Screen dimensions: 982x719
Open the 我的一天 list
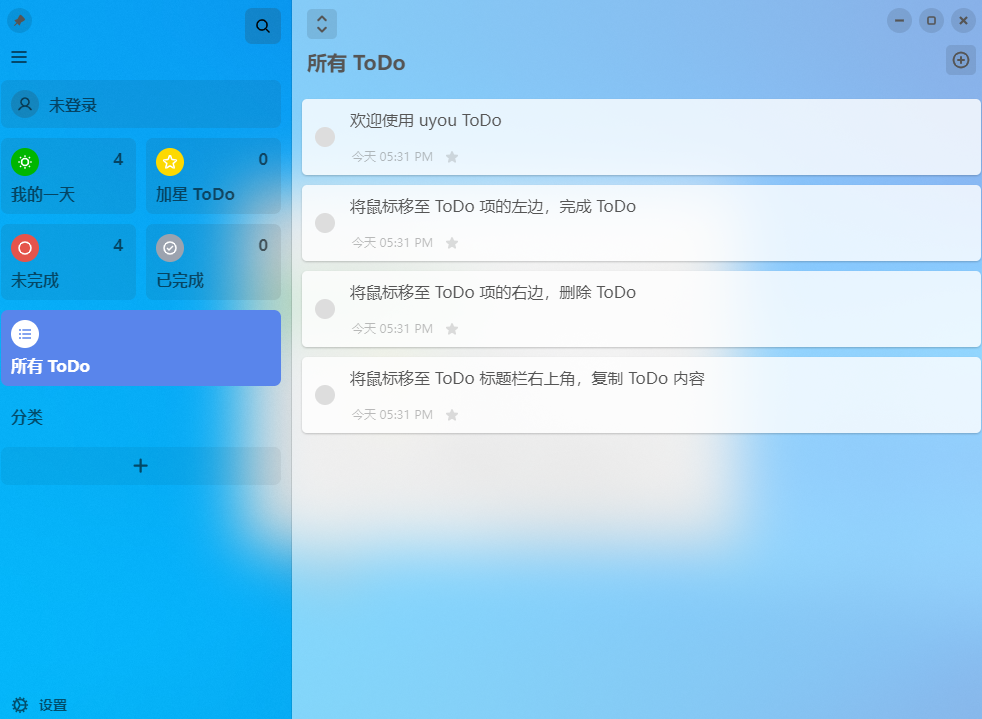click(68, 176)
